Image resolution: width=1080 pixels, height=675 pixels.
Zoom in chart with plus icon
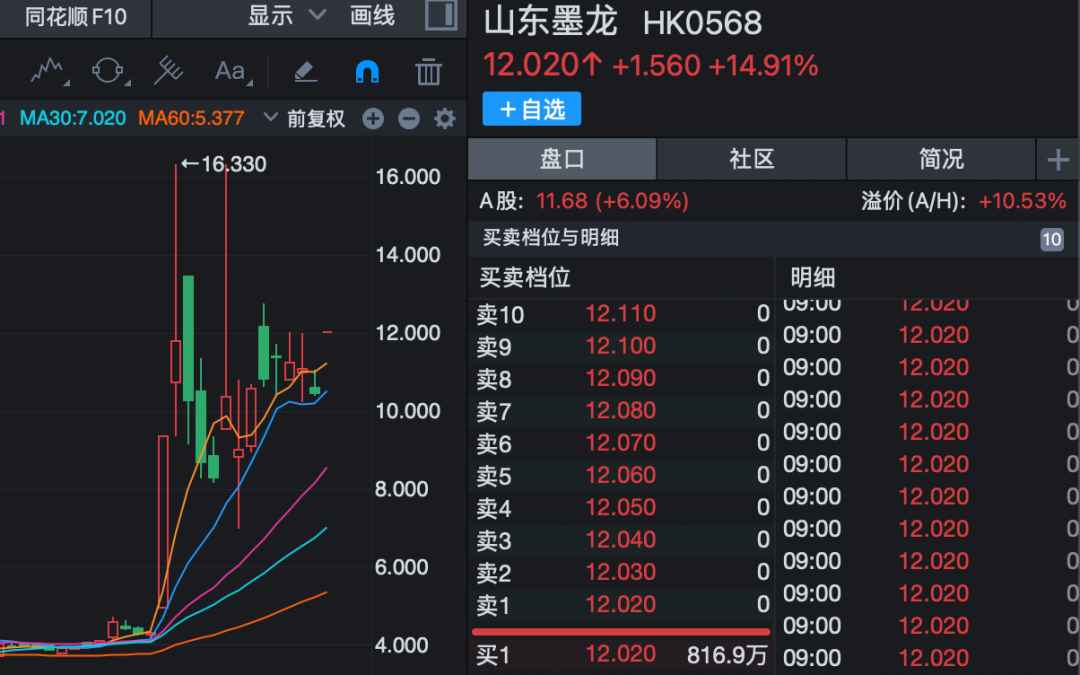(373, 119)
